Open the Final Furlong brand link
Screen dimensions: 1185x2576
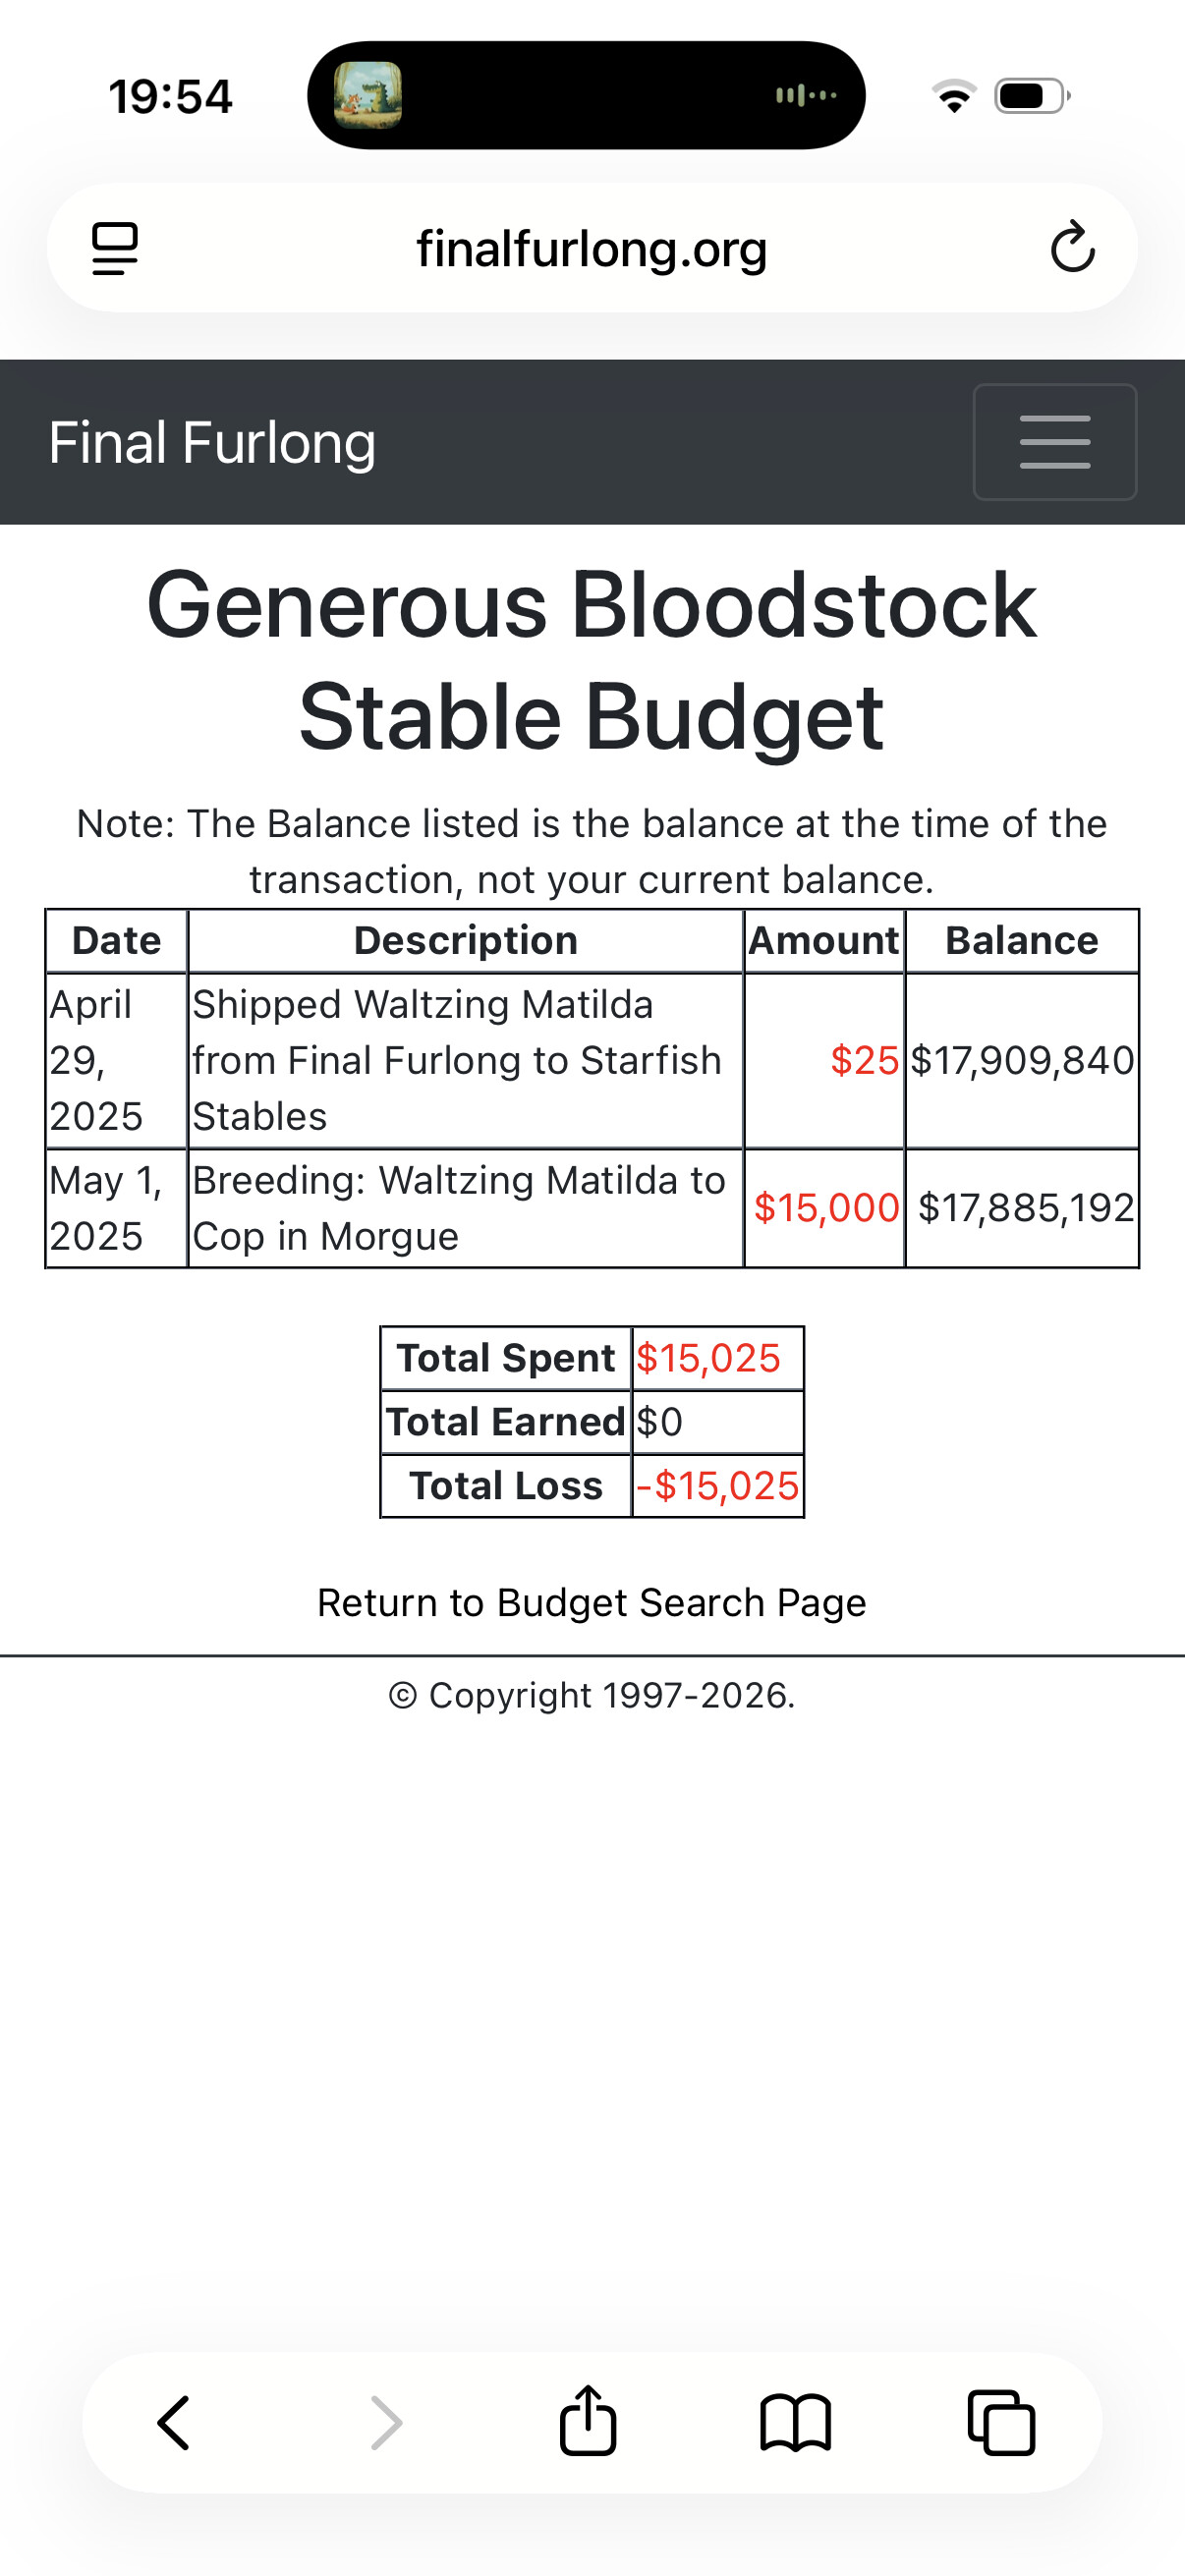(212, 442)
